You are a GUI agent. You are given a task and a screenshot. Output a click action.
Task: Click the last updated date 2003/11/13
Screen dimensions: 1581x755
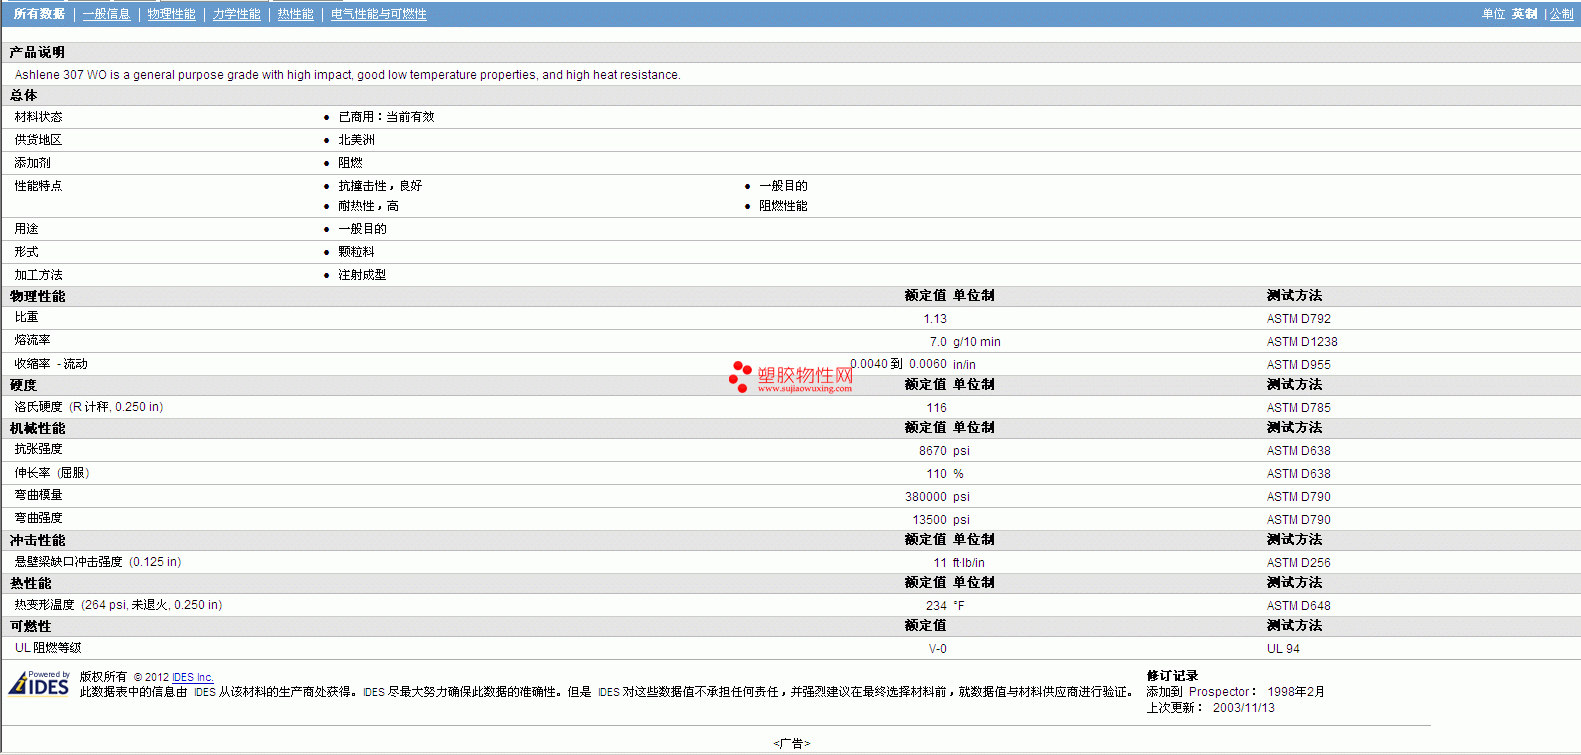click(x=1244, y=708)
